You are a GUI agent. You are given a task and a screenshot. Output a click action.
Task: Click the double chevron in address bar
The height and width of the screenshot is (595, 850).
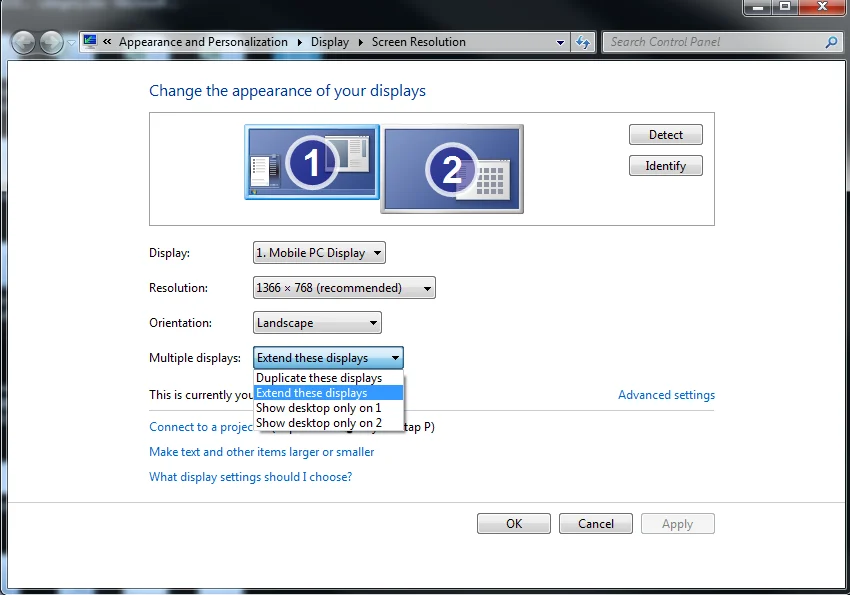click(x=107, y=42)
